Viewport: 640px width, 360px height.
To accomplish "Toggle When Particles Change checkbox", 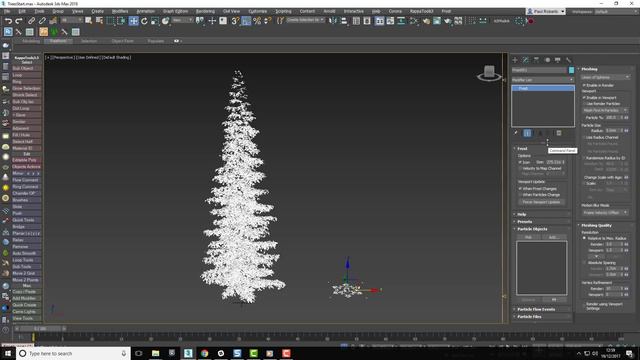I will pyautogui.click(x=520, y=195).
